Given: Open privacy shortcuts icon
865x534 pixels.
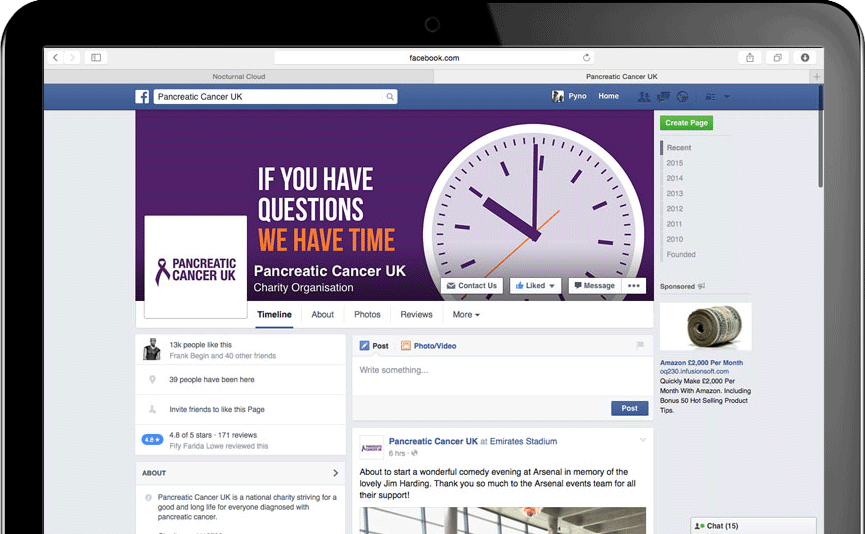Looking at the screenshot, I should tap(710, 97).
